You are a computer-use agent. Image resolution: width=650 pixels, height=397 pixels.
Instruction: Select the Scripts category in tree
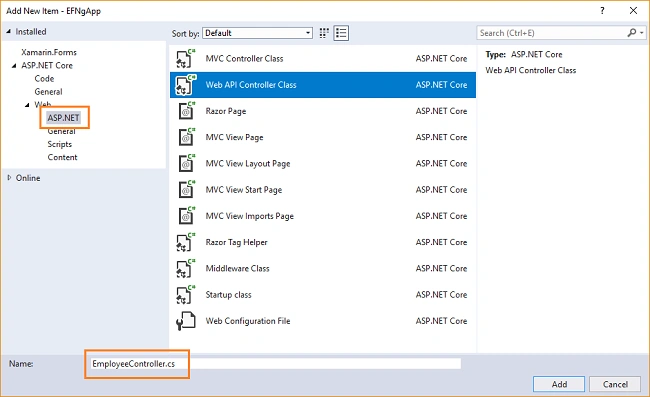[60, 144]
